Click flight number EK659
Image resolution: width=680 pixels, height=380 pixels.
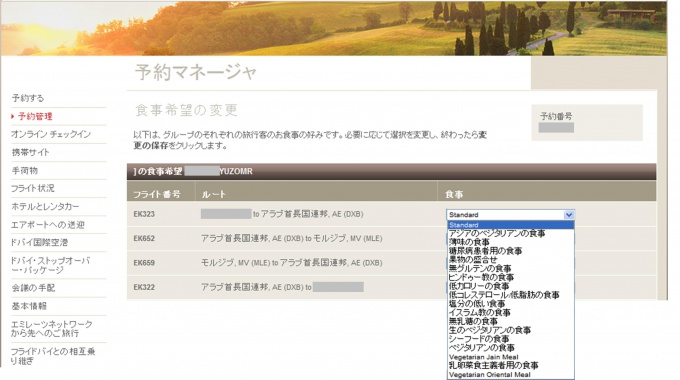tap(144, 262)
